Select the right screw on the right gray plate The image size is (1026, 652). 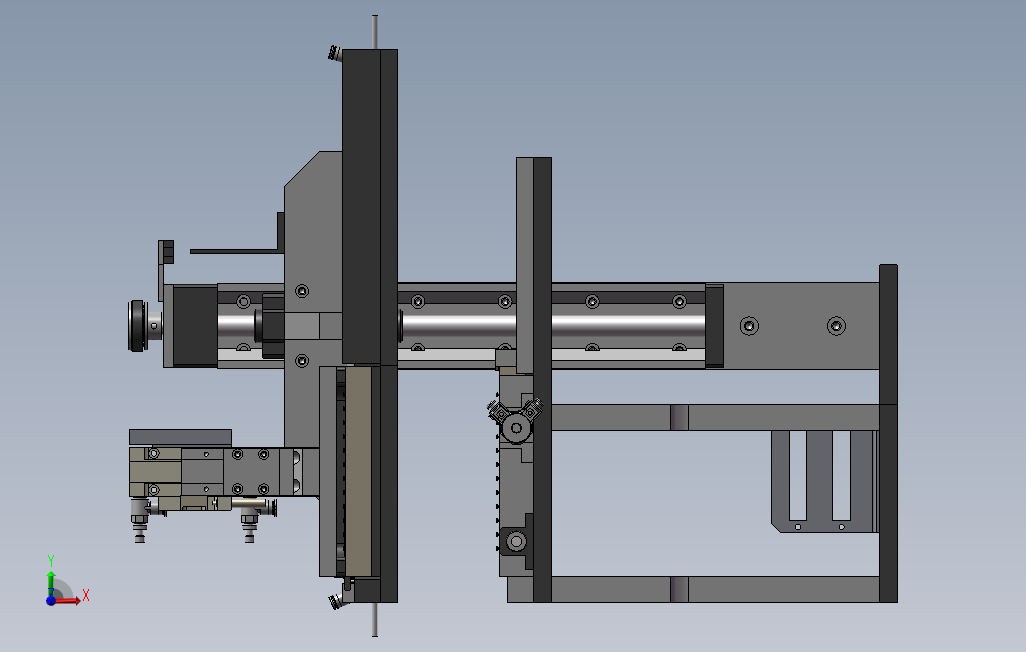click(836, 325)
